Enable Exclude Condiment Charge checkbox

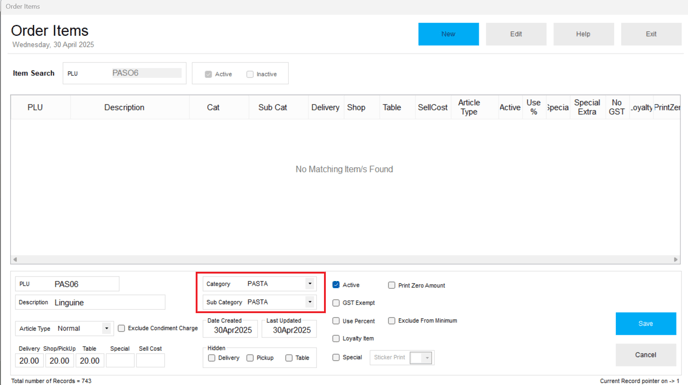click(x=122, y=328)
